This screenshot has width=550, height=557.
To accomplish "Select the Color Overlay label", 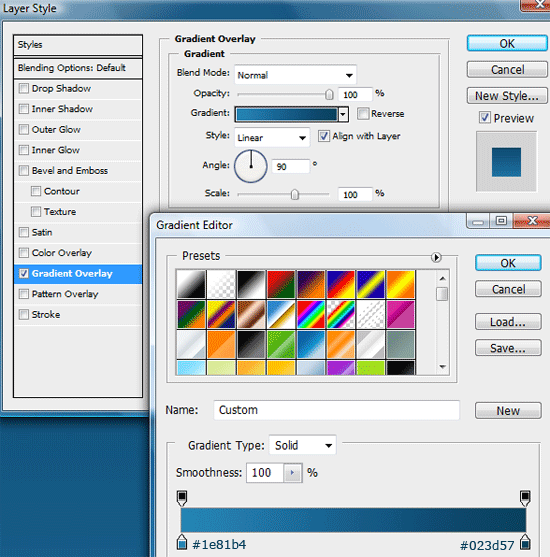I will tap(62, 253).
